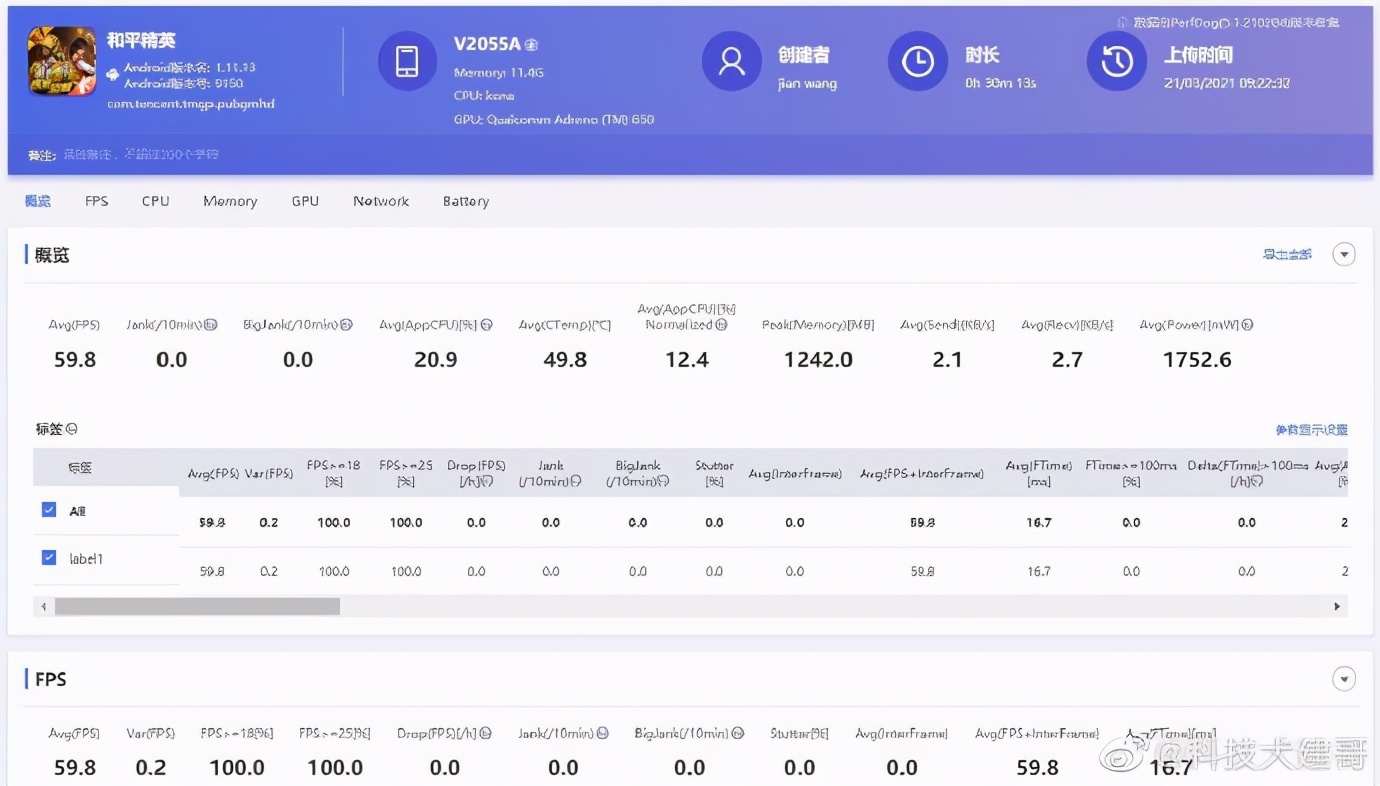Switch to the Network tab
Viewport: 1380px width, 786px height.
381,201
